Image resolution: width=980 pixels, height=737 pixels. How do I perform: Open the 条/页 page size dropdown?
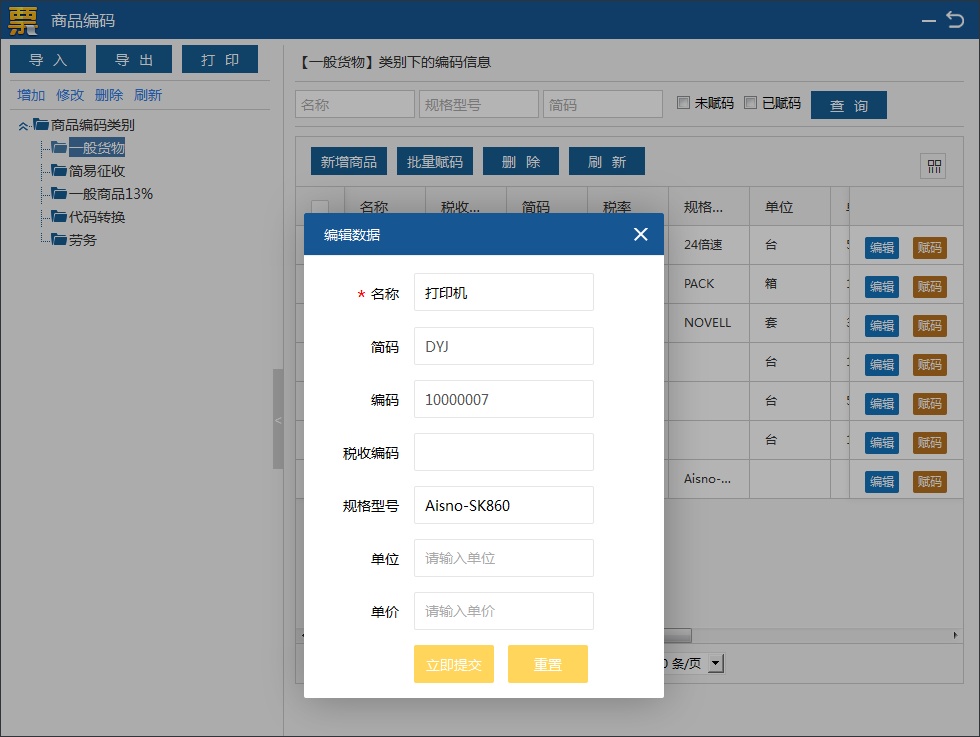(715, 663)
